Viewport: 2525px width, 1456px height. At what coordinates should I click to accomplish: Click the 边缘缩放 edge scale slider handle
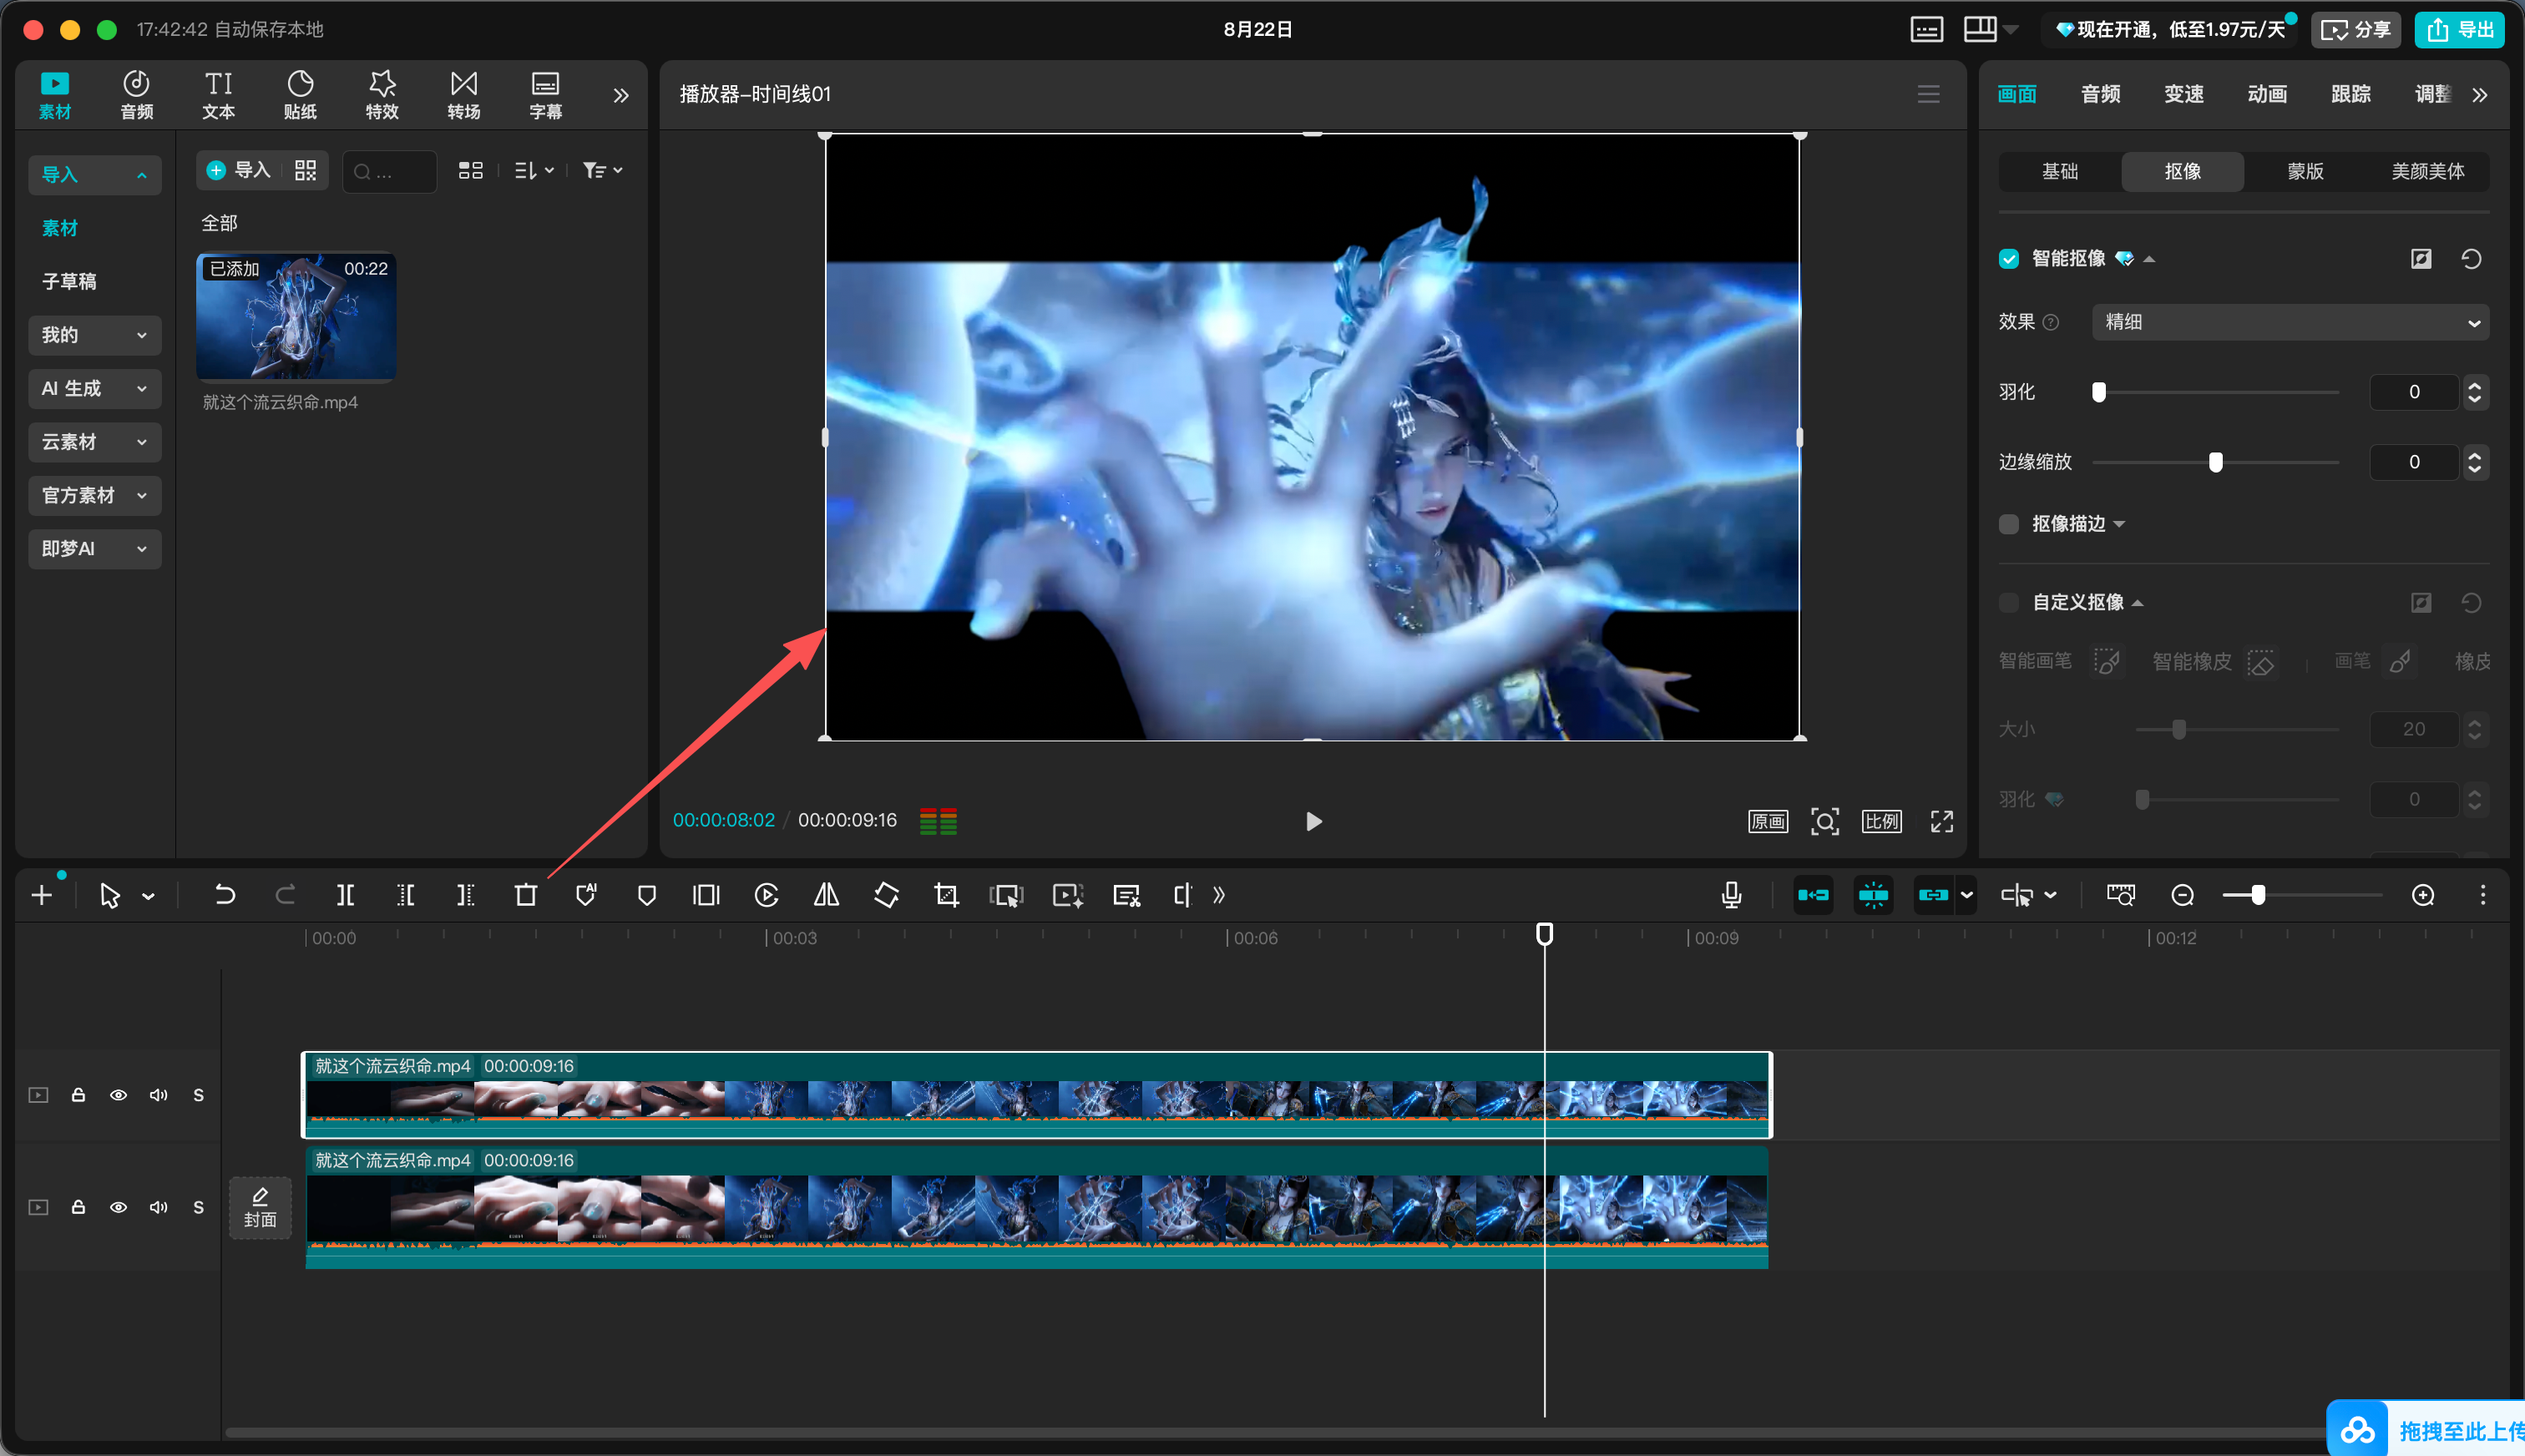[x=2216, y=462]
